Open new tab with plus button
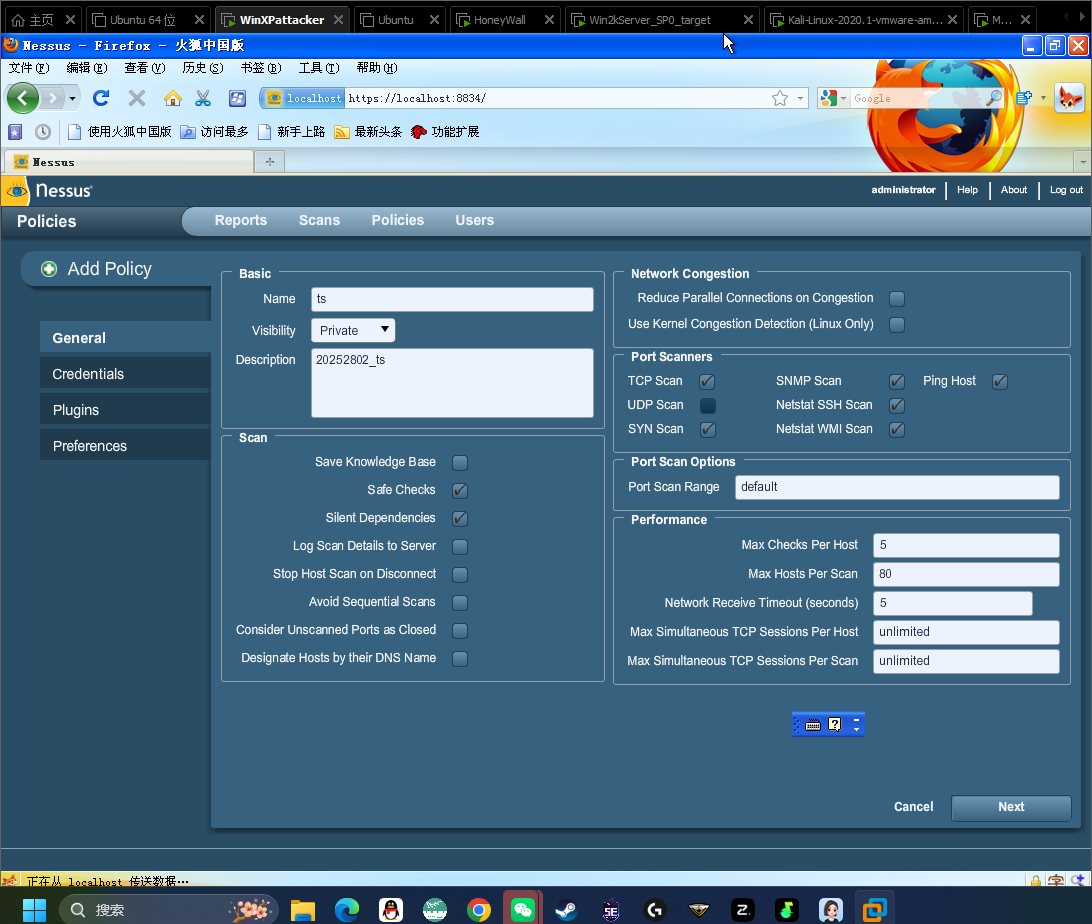 270,162
